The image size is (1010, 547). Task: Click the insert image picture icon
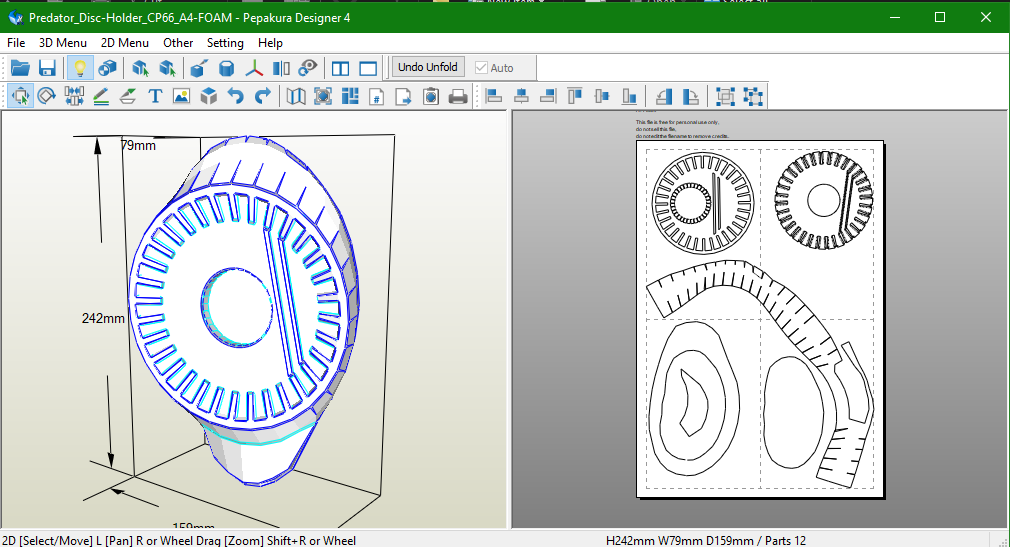click(182, 96)
